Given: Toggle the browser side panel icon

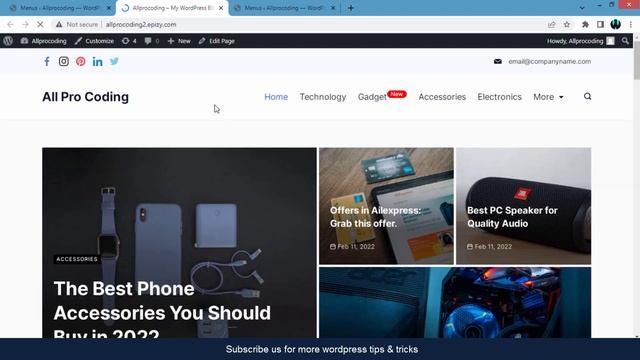Looking at the screenshot, I should click(x=600, y=24).
